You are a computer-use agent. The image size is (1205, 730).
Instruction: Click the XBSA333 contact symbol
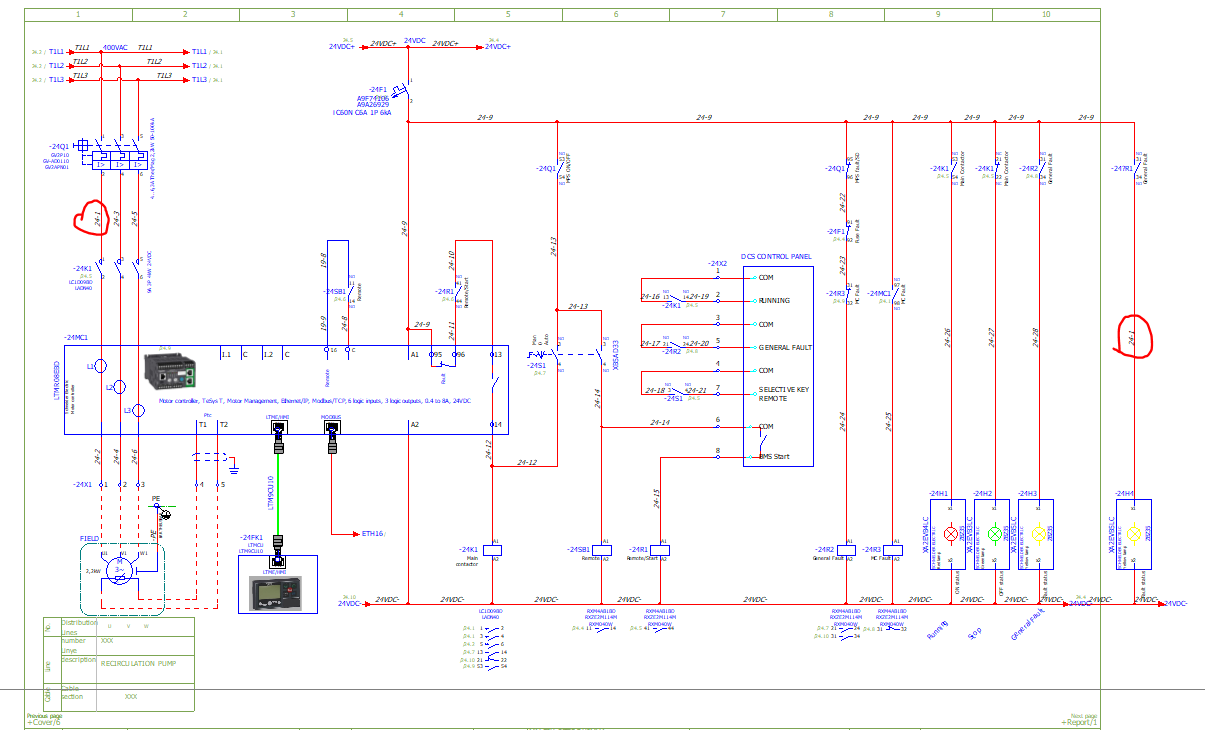[600, 353]
